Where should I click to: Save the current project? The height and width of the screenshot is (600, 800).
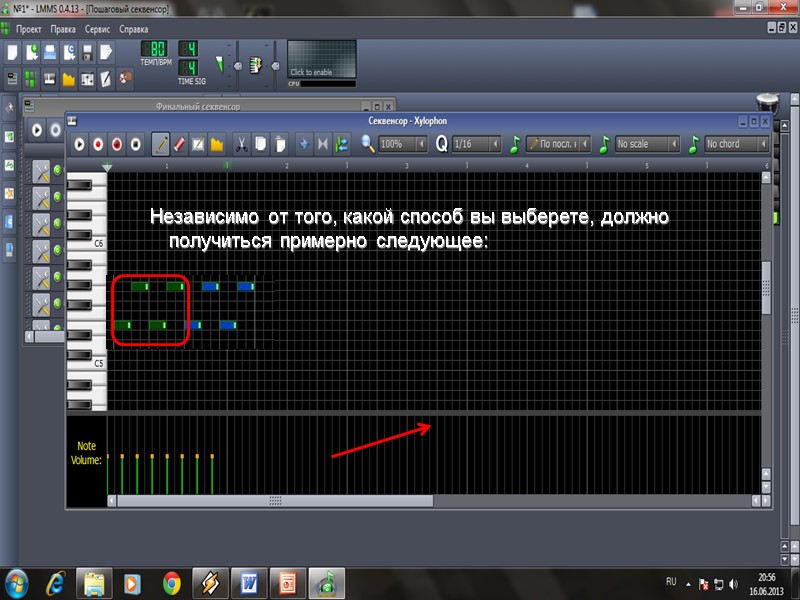tap(87, 52)
